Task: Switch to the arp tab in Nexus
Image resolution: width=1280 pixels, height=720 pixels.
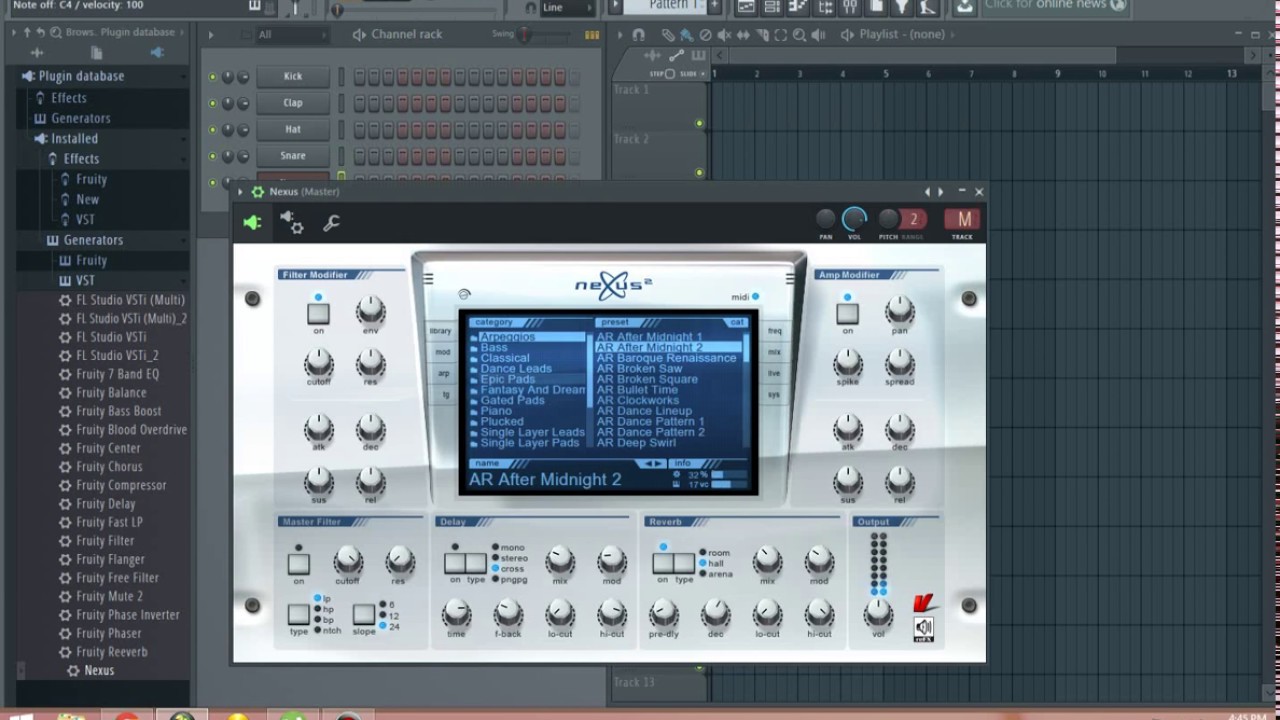Action: coord(444,373)
